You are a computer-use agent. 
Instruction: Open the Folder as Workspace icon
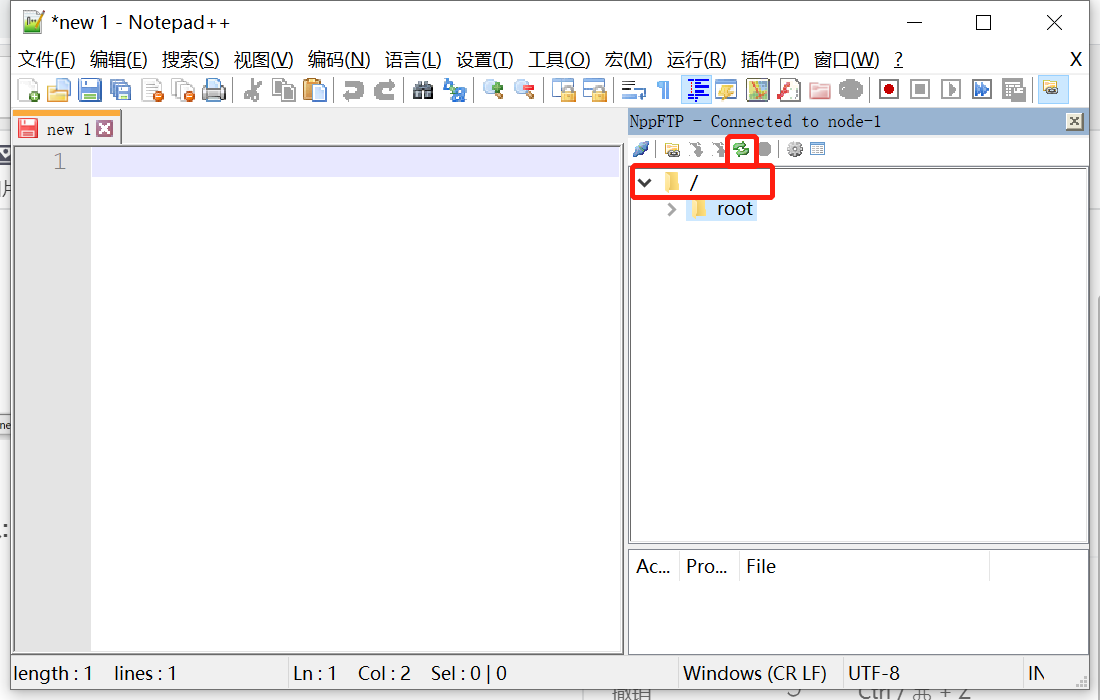point(819,90)
